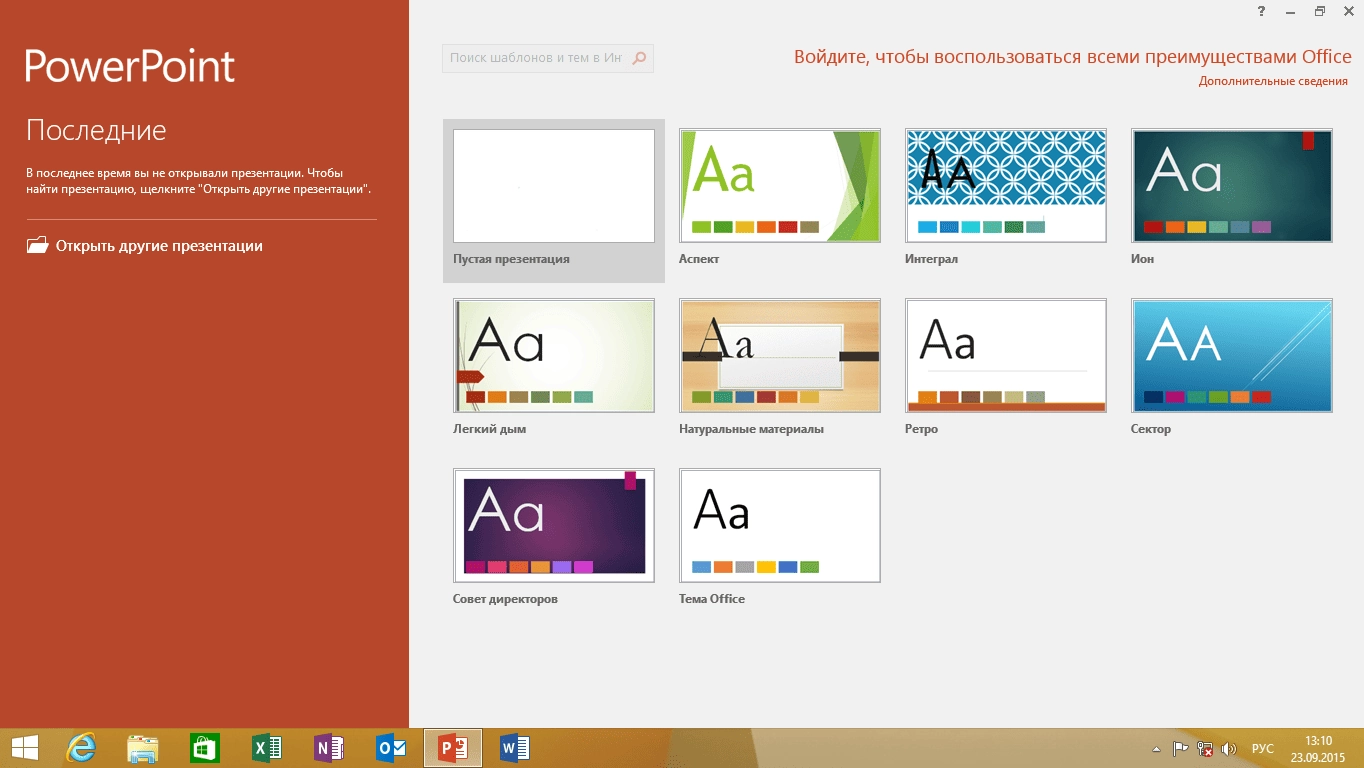Pick the Ион theme thumbnail
The height and width of the screenshot is (768, 1364).
point(1232,186)
